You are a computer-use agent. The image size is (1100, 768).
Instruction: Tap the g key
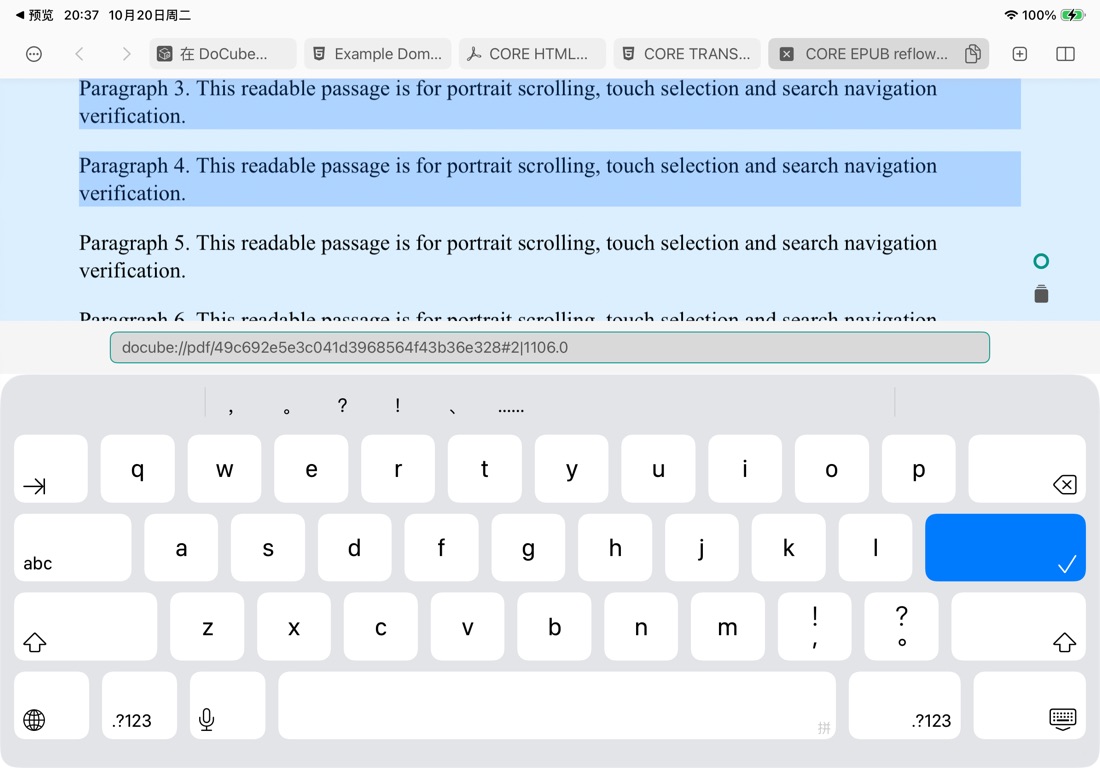528,547
